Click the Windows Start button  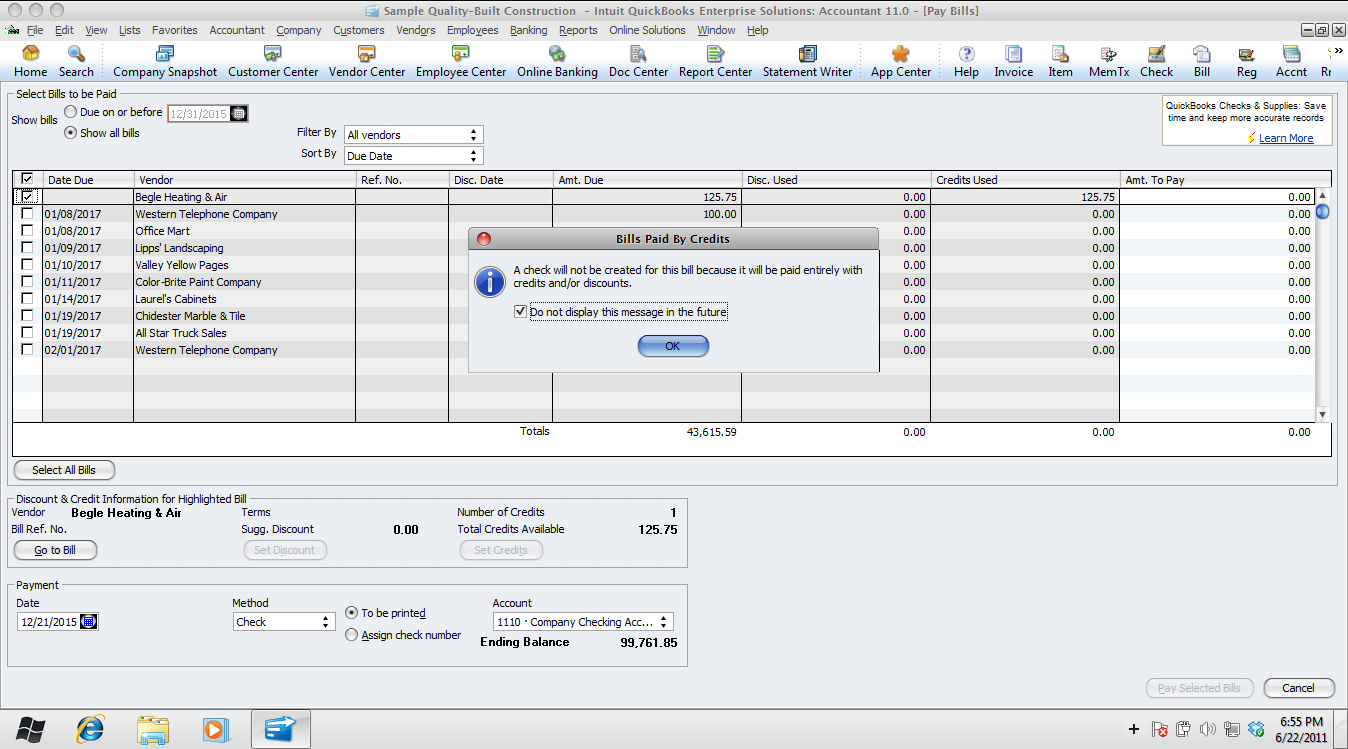(x=30, y=729)
